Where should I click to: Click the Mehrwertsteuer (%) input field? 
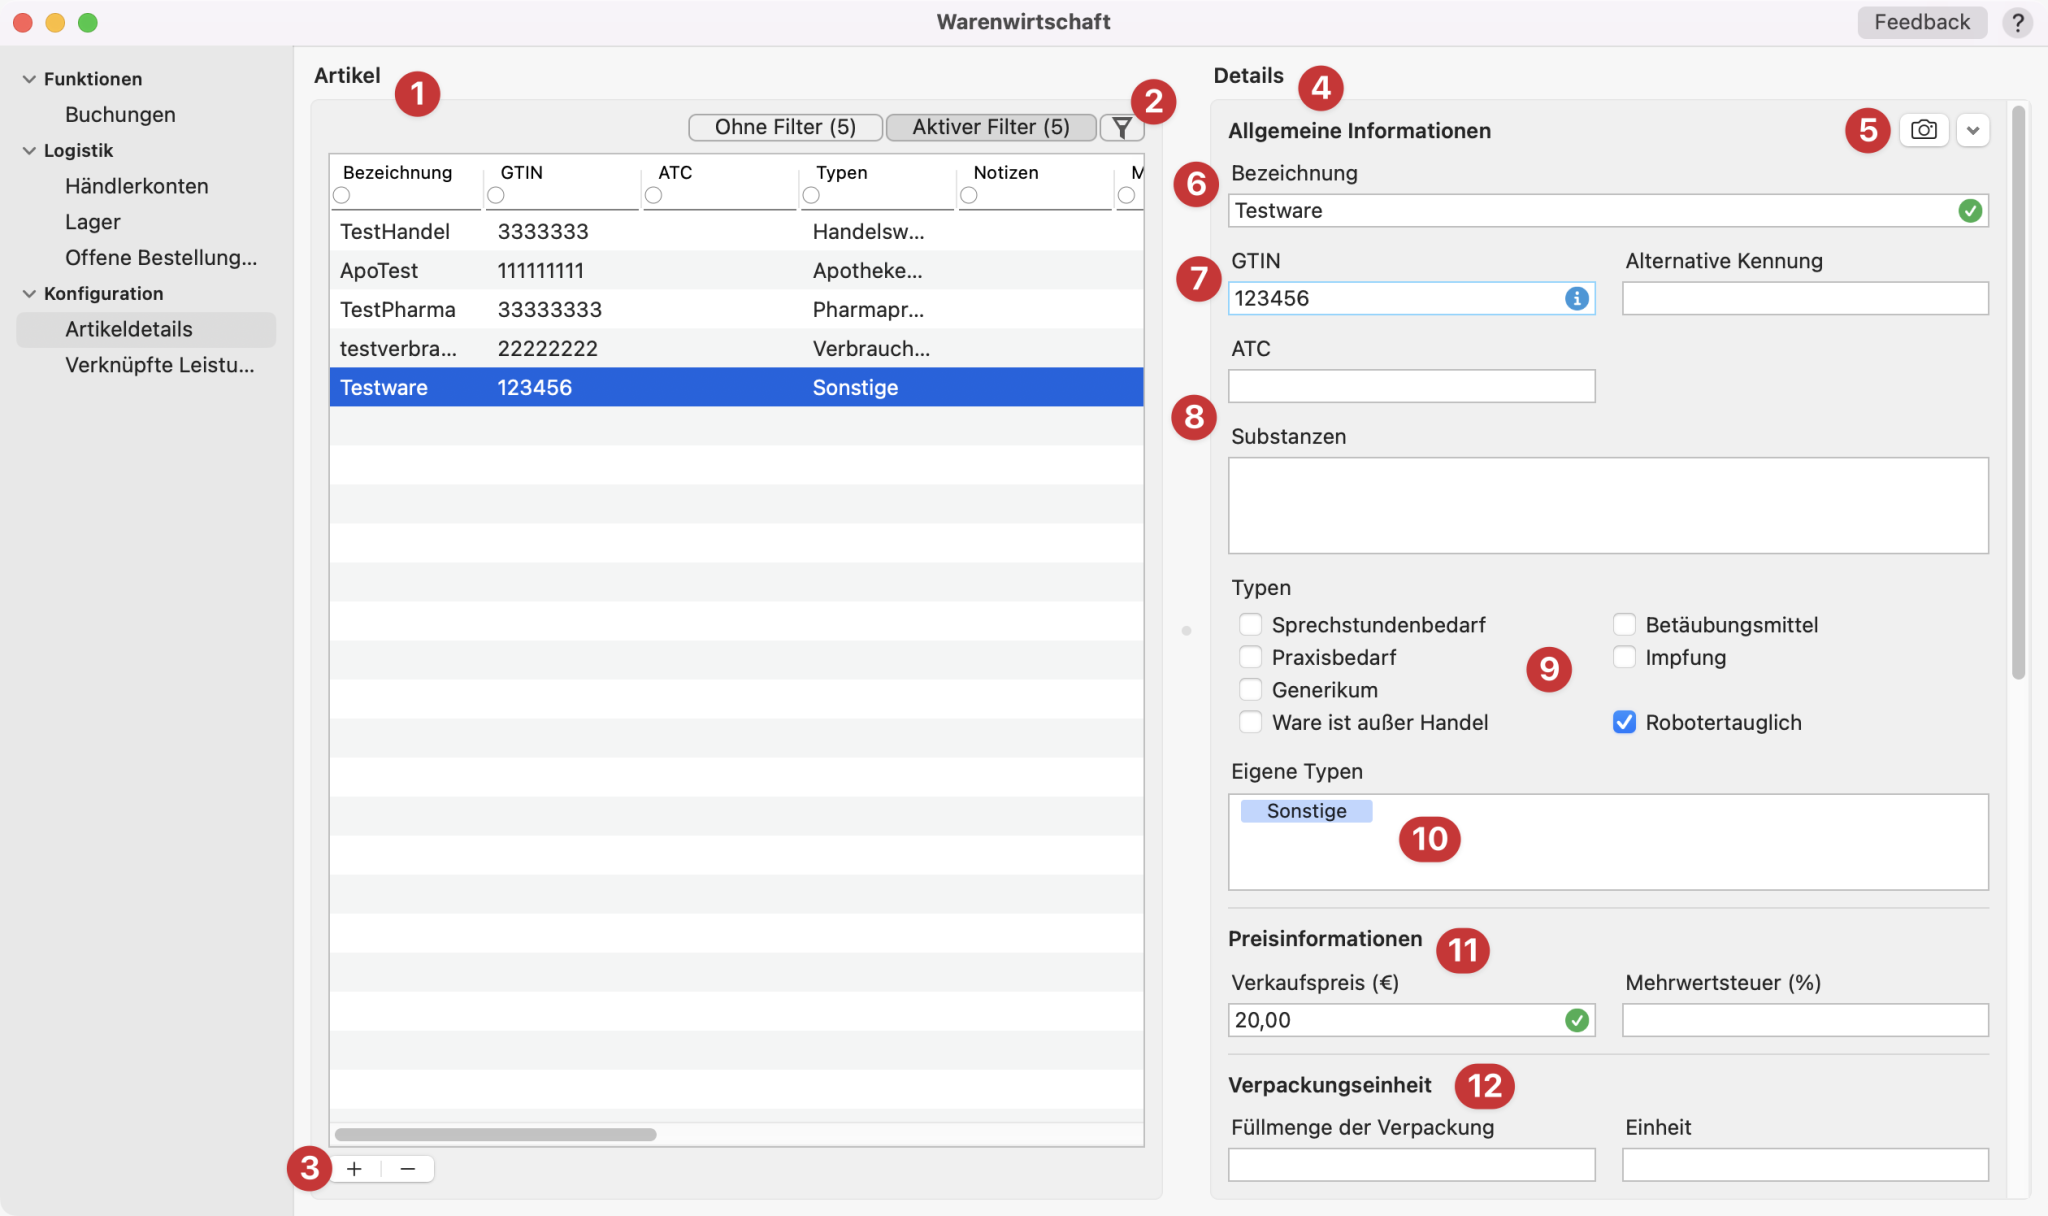1805,1020
